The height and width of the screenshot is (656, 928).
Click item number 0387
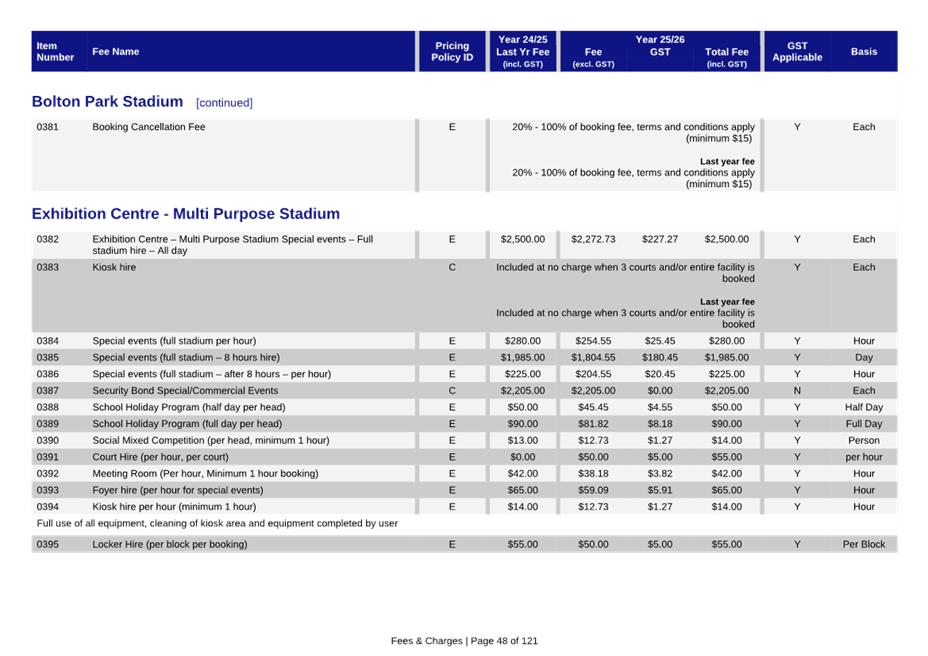click(x=47, y=391)
